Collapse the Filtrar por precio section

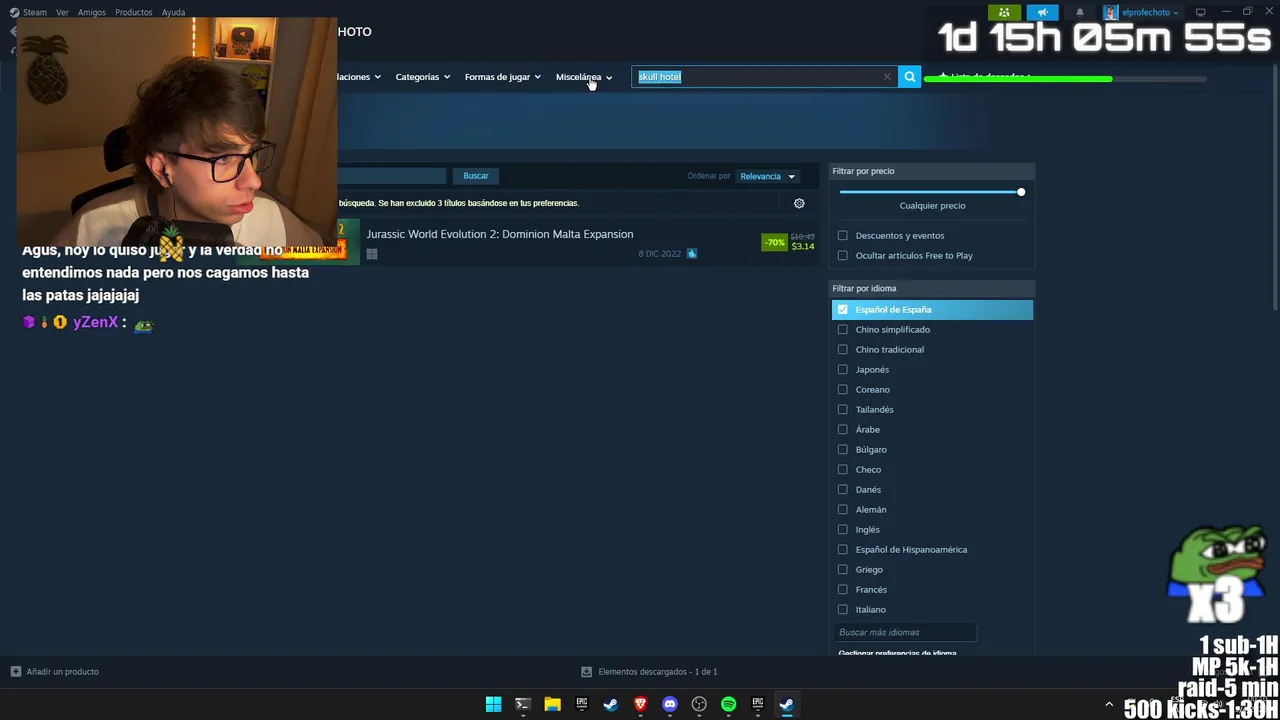pyautogui.click(x=932, y=171)
